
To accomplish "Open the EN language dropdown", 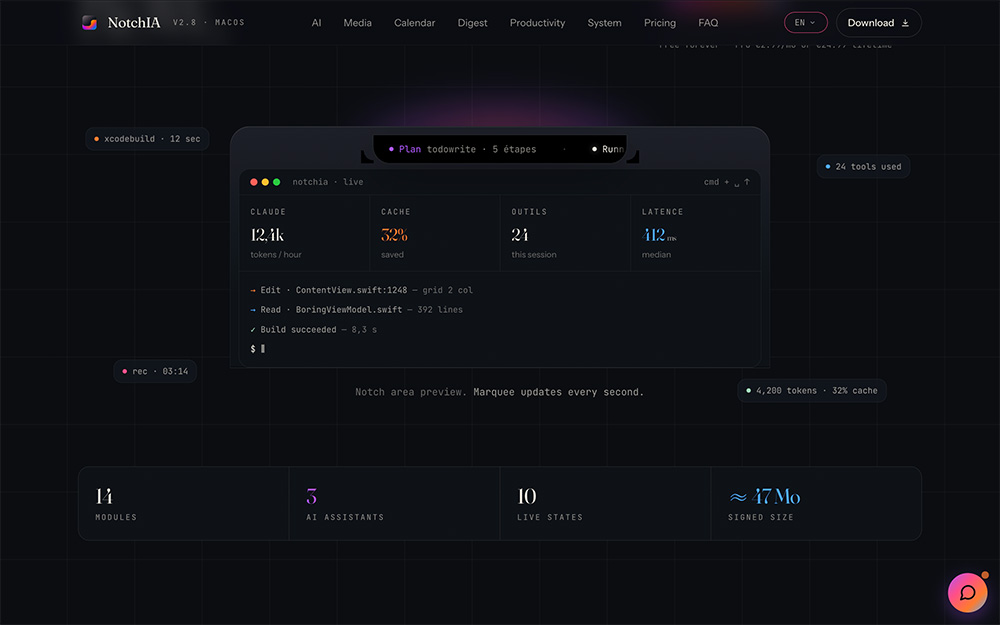I will 805,22.
